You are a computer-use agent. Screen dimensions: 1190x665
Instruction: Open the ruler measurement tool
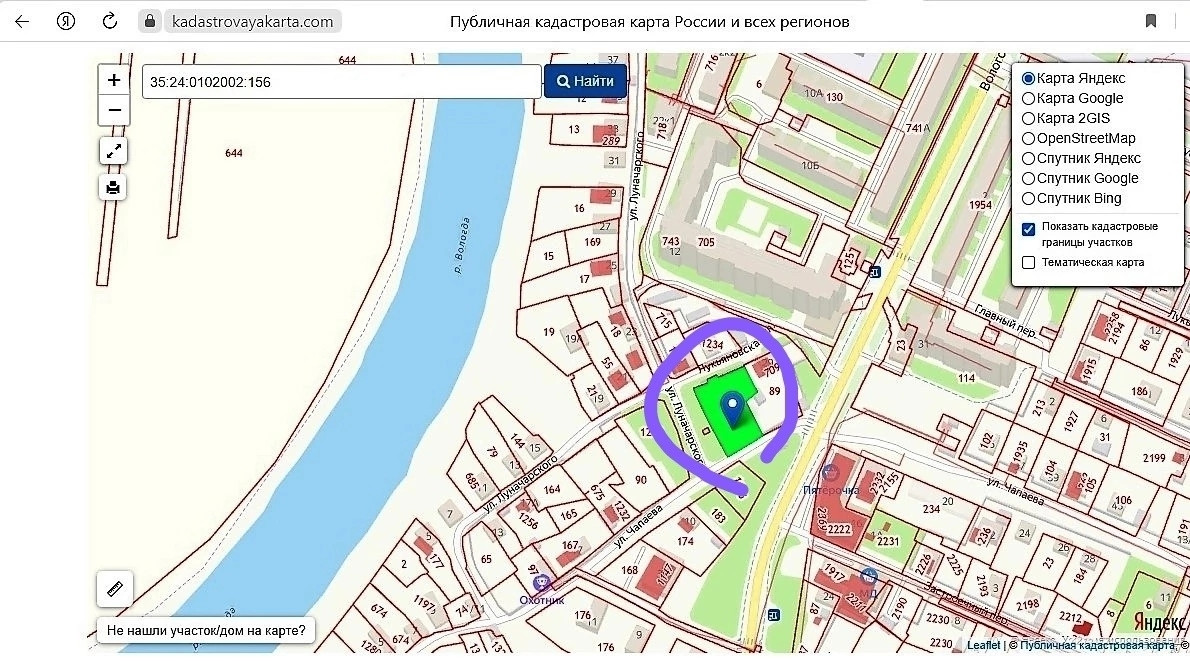[x=115, y=589]
